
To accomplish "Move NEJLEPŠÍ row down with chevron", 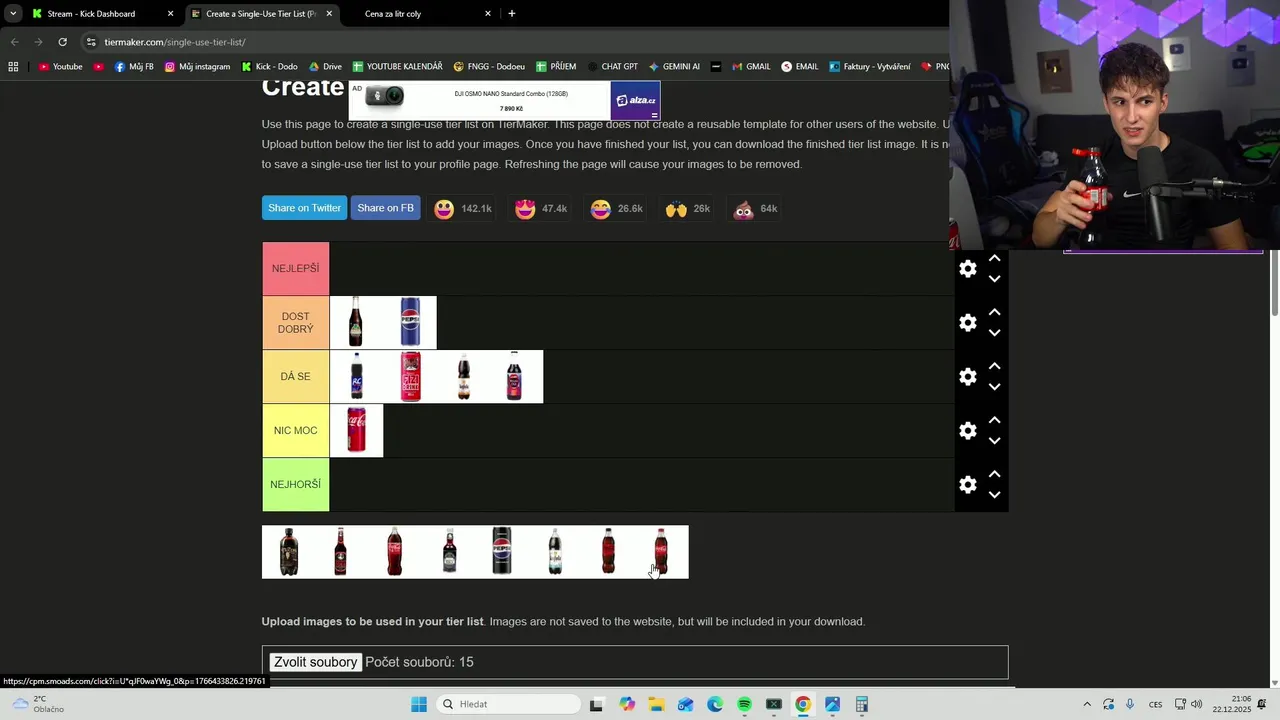I will pos(994,279).
